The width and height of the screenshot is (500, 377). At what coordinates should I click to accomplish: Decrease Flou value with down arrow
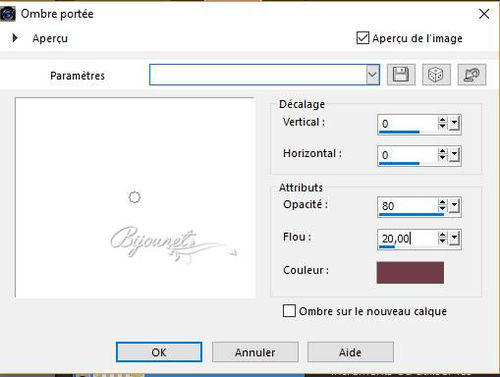tap(442, 241)
